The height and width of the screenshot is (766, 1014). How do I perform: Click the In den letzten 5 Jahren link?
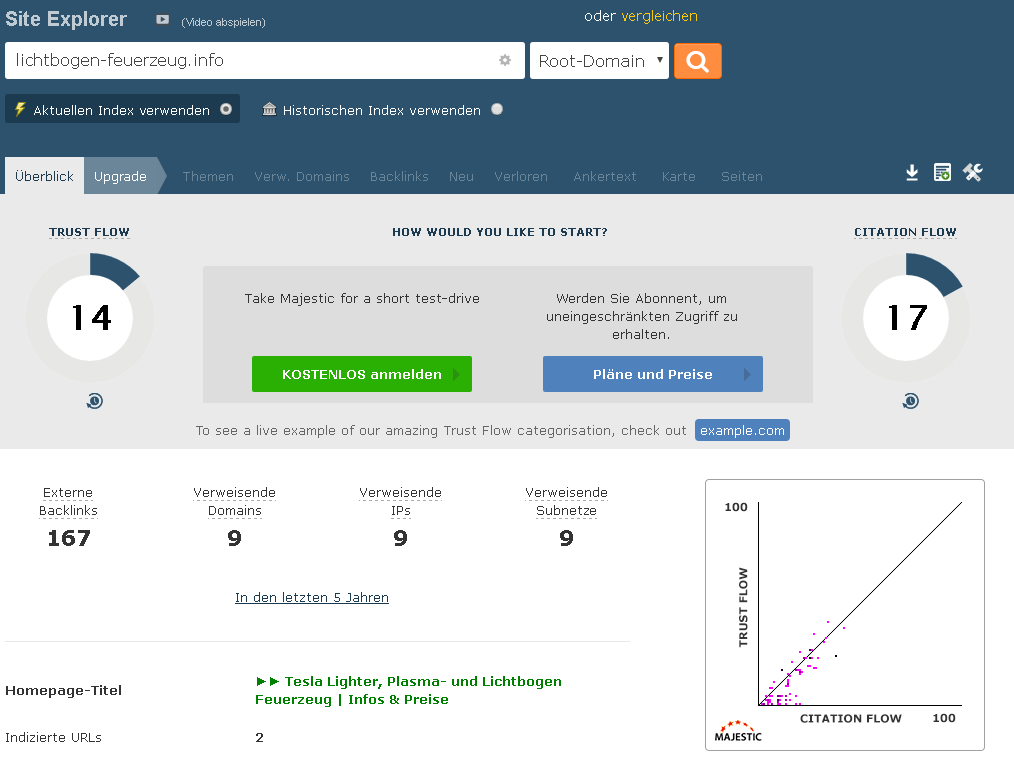pyautogui.click(x=312, y=597)
